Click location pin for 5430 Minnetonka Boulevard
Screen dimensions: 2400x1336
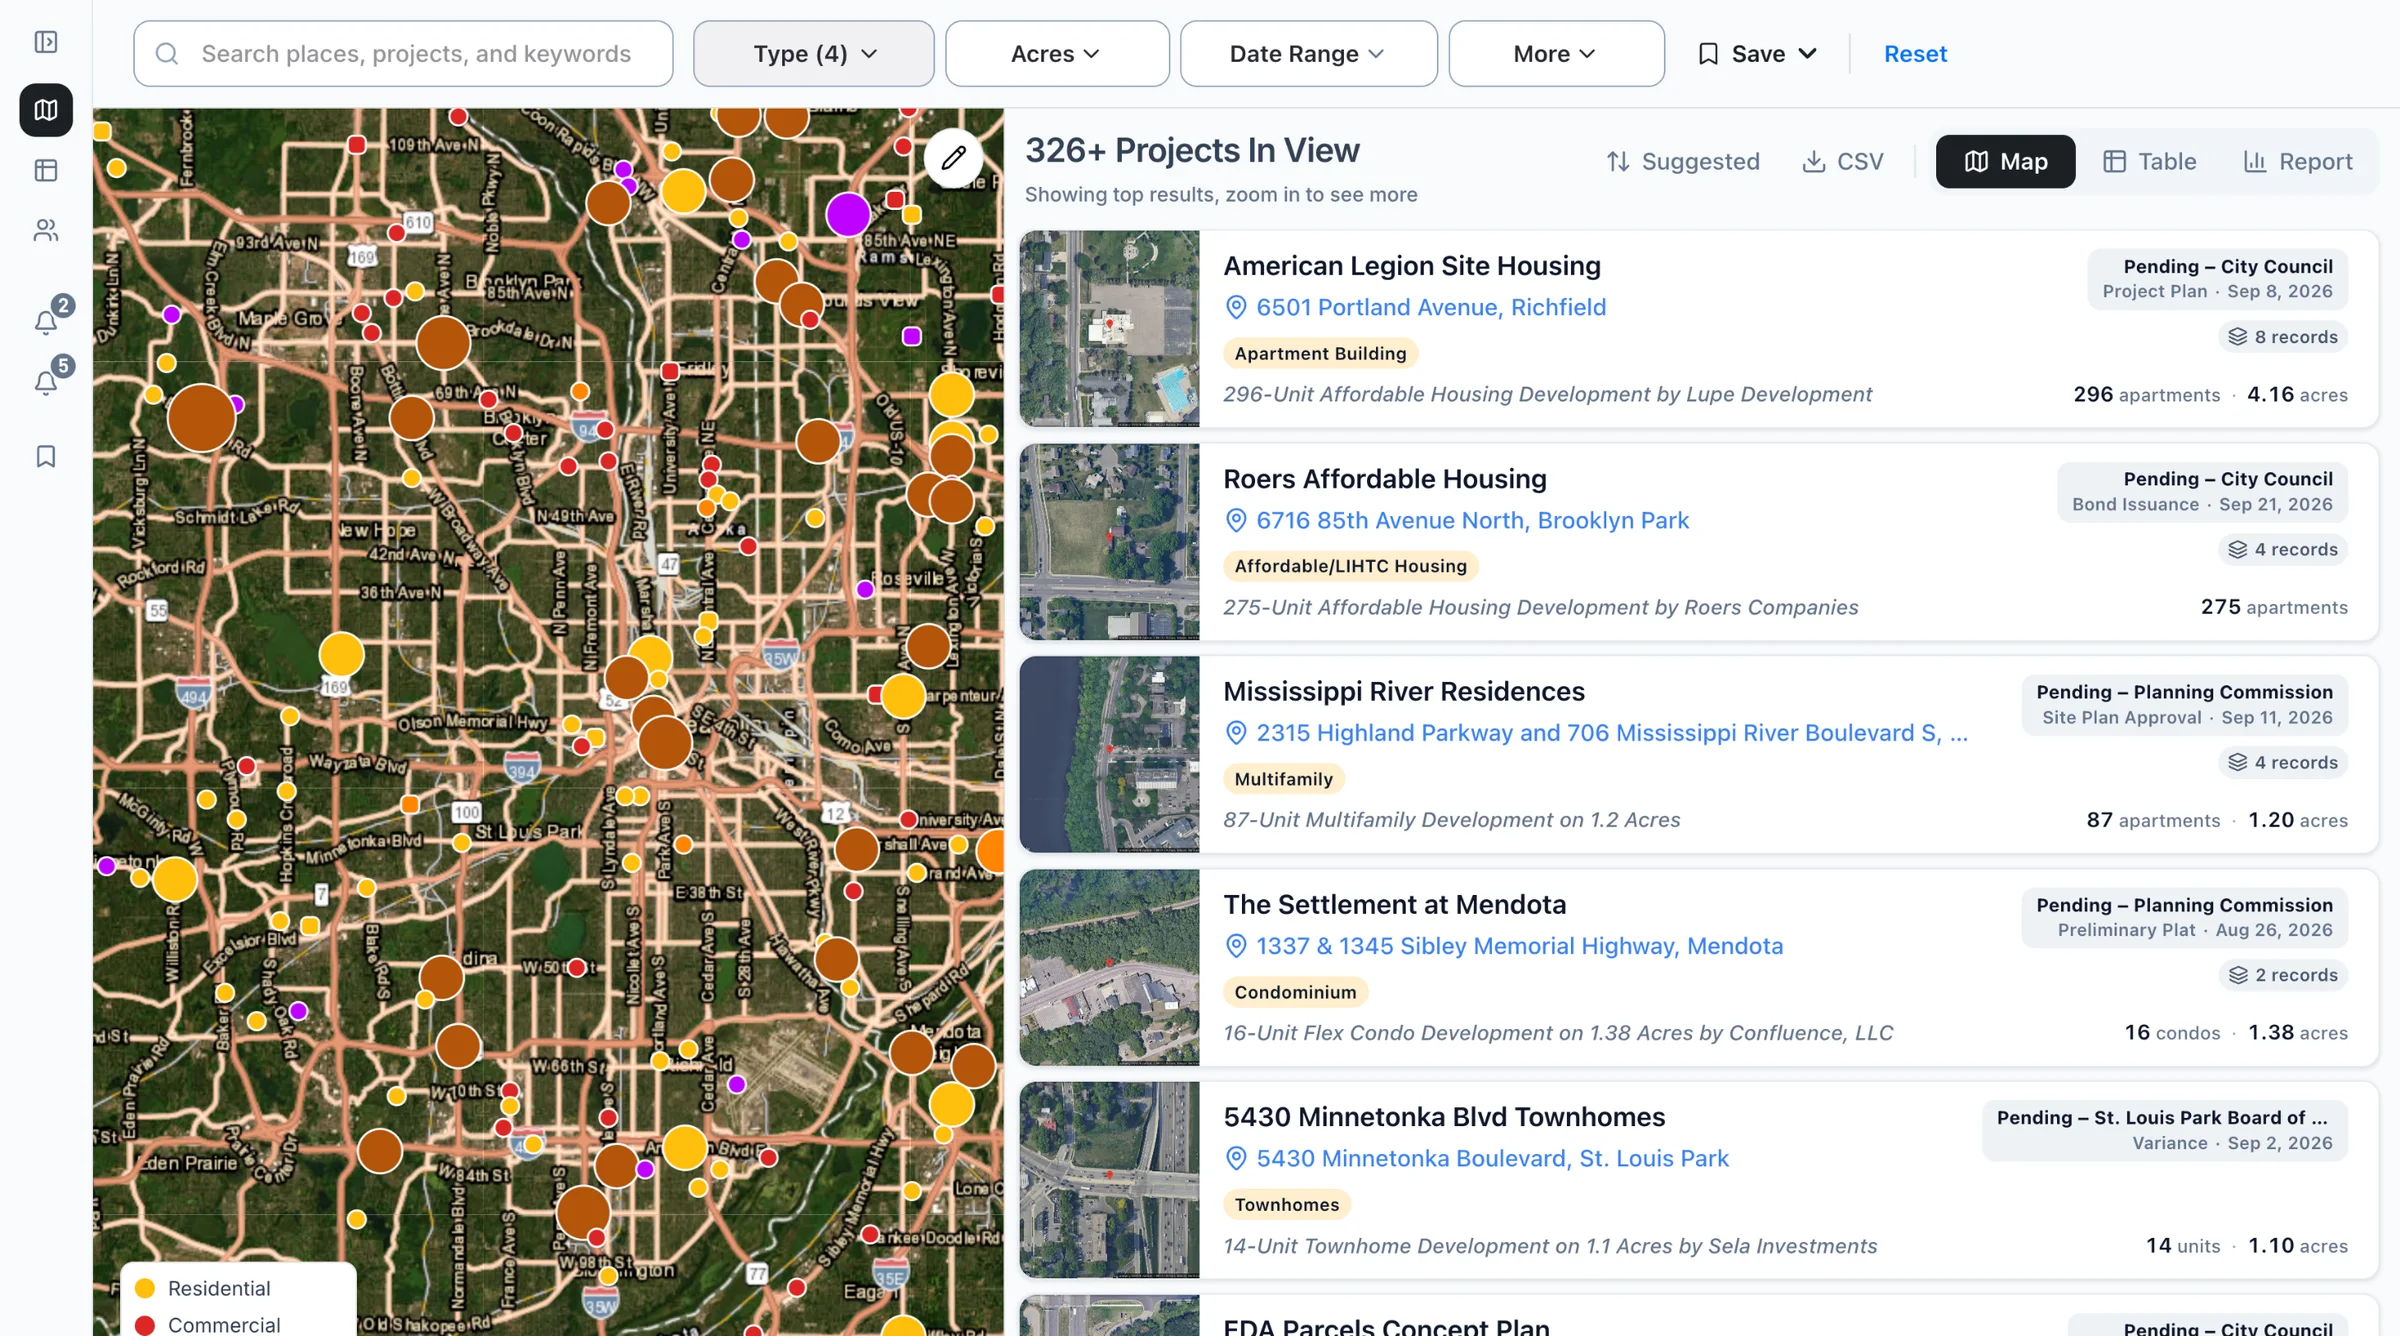pos(1236,1158)
